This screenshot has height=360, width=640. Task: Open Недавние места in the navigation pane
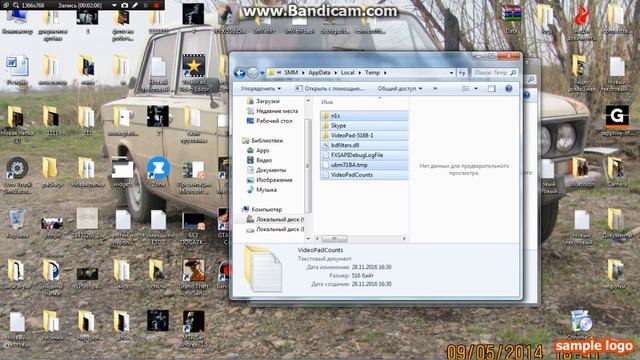272,111
